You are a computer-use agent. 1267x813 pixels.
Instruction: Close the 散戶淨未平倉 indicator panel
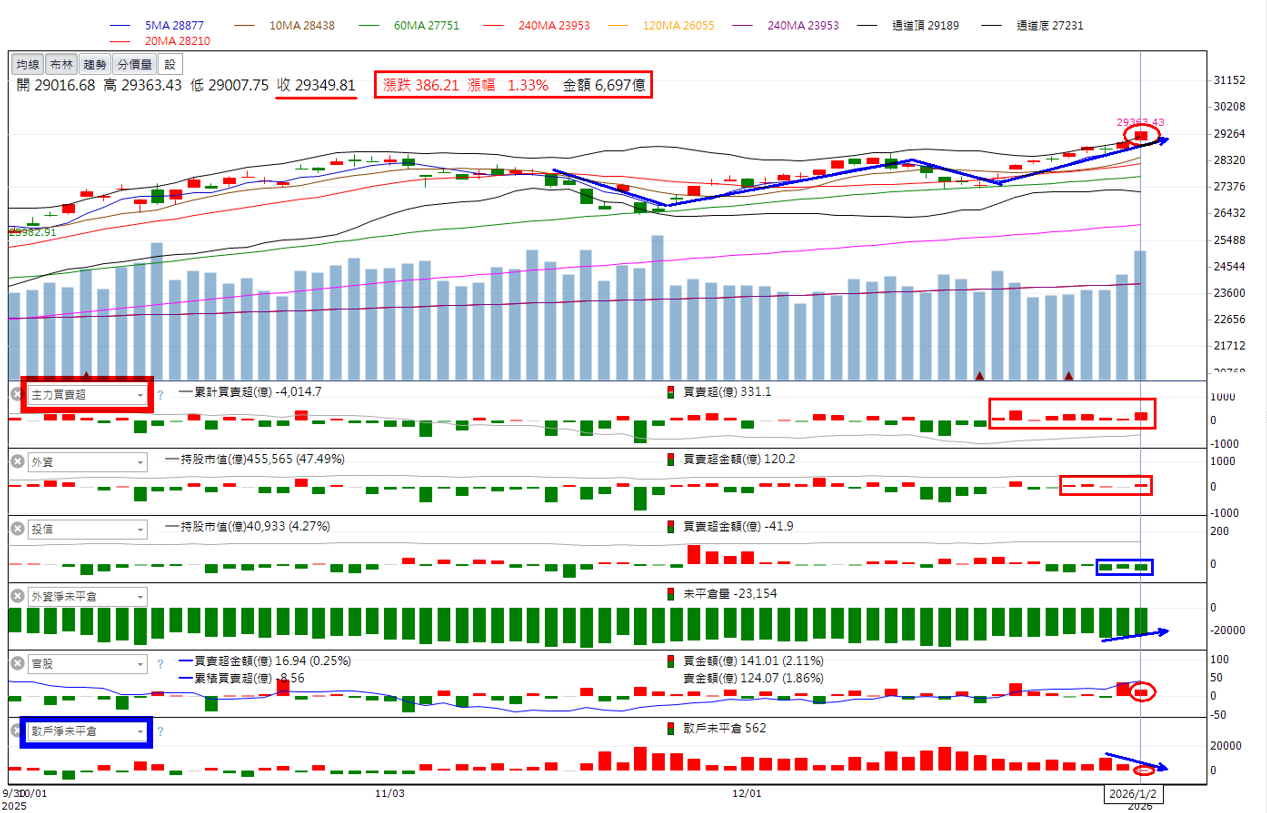[17, 732]
